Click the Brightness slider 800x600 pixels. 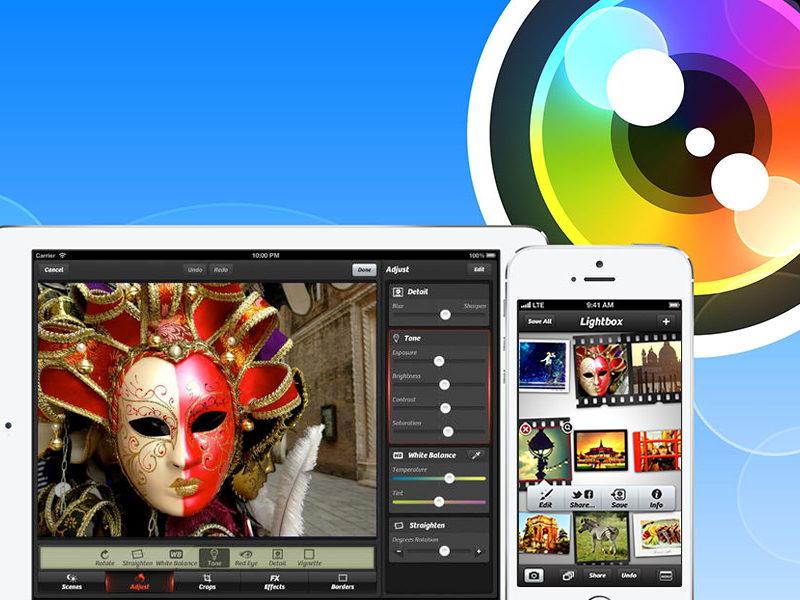coord(438,385)
